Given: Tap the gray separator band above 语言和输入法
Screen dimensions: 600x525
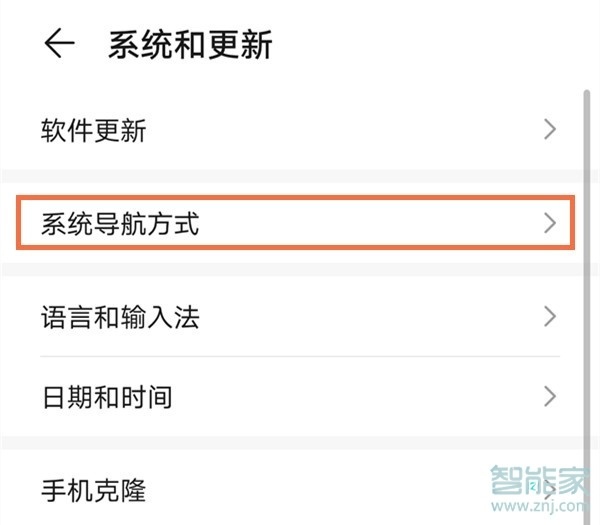Looking at the screenshot, I should tap(300, 269).
